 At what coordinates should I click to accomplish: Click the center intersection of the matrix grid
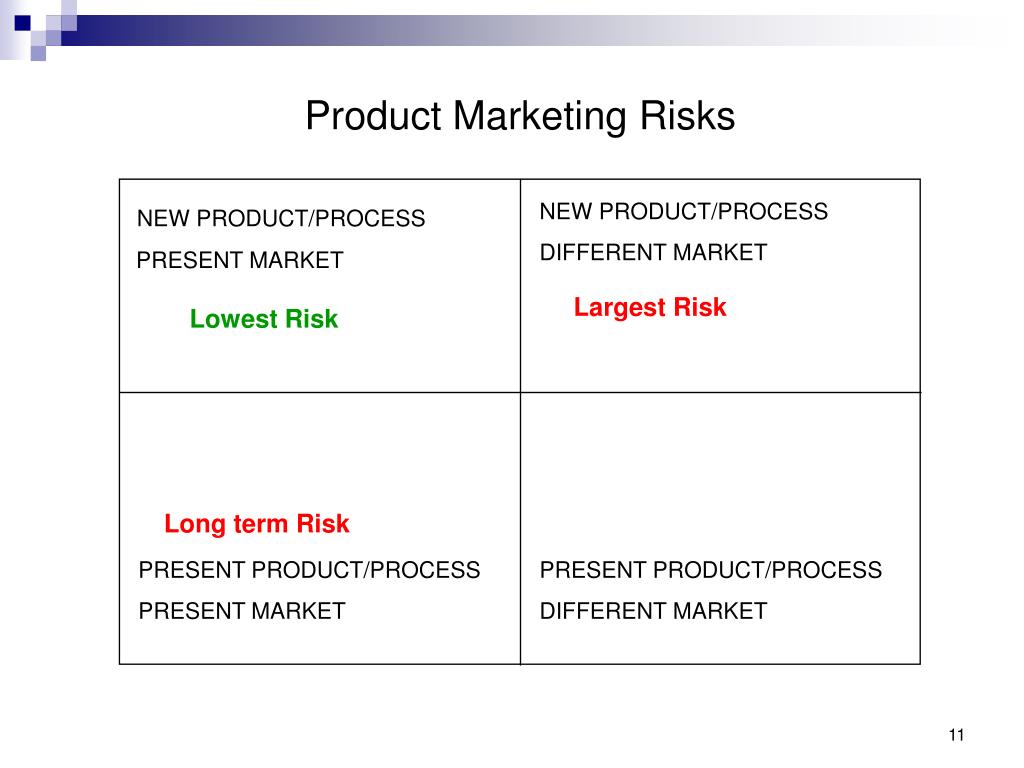pyautogui.click(x=520, y=392)
